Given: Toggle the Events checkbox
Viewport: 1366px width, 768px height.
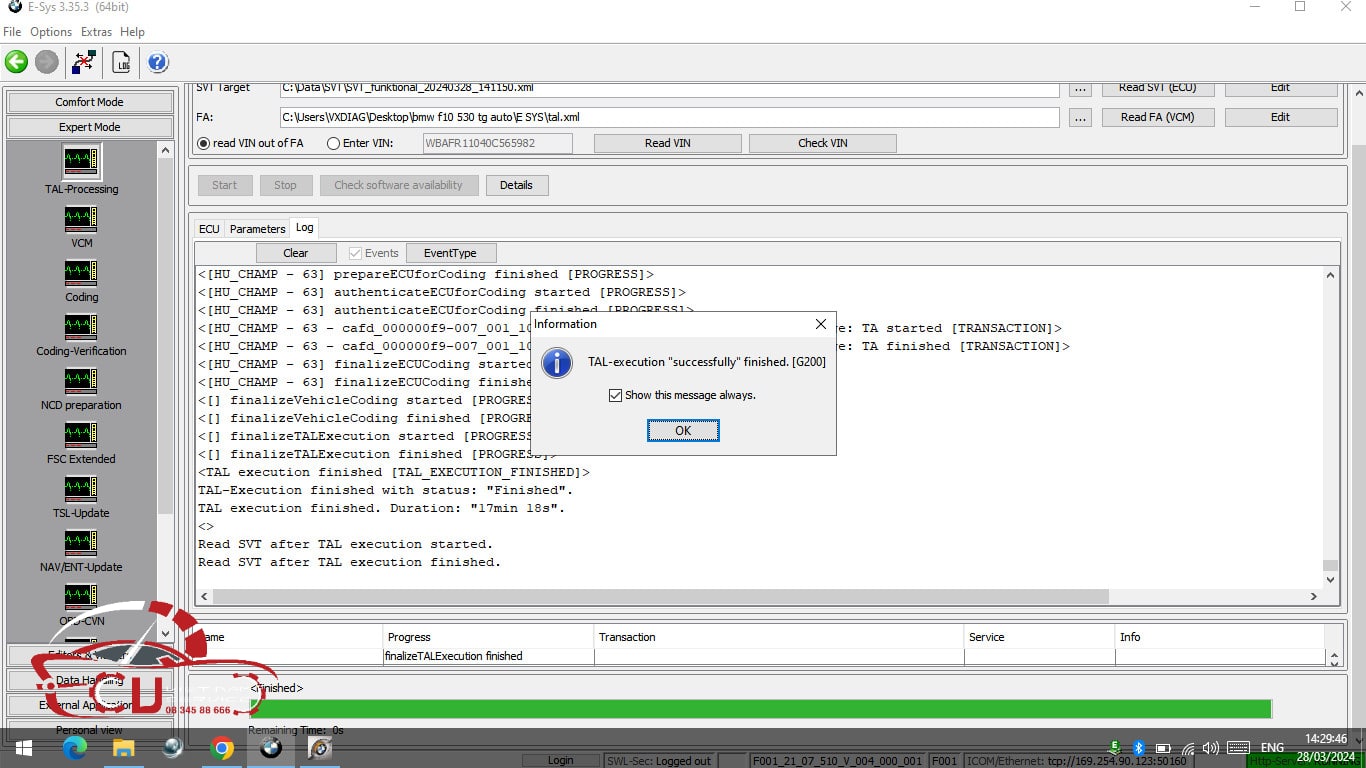Looking at the screenshot, I should point(355,253).
